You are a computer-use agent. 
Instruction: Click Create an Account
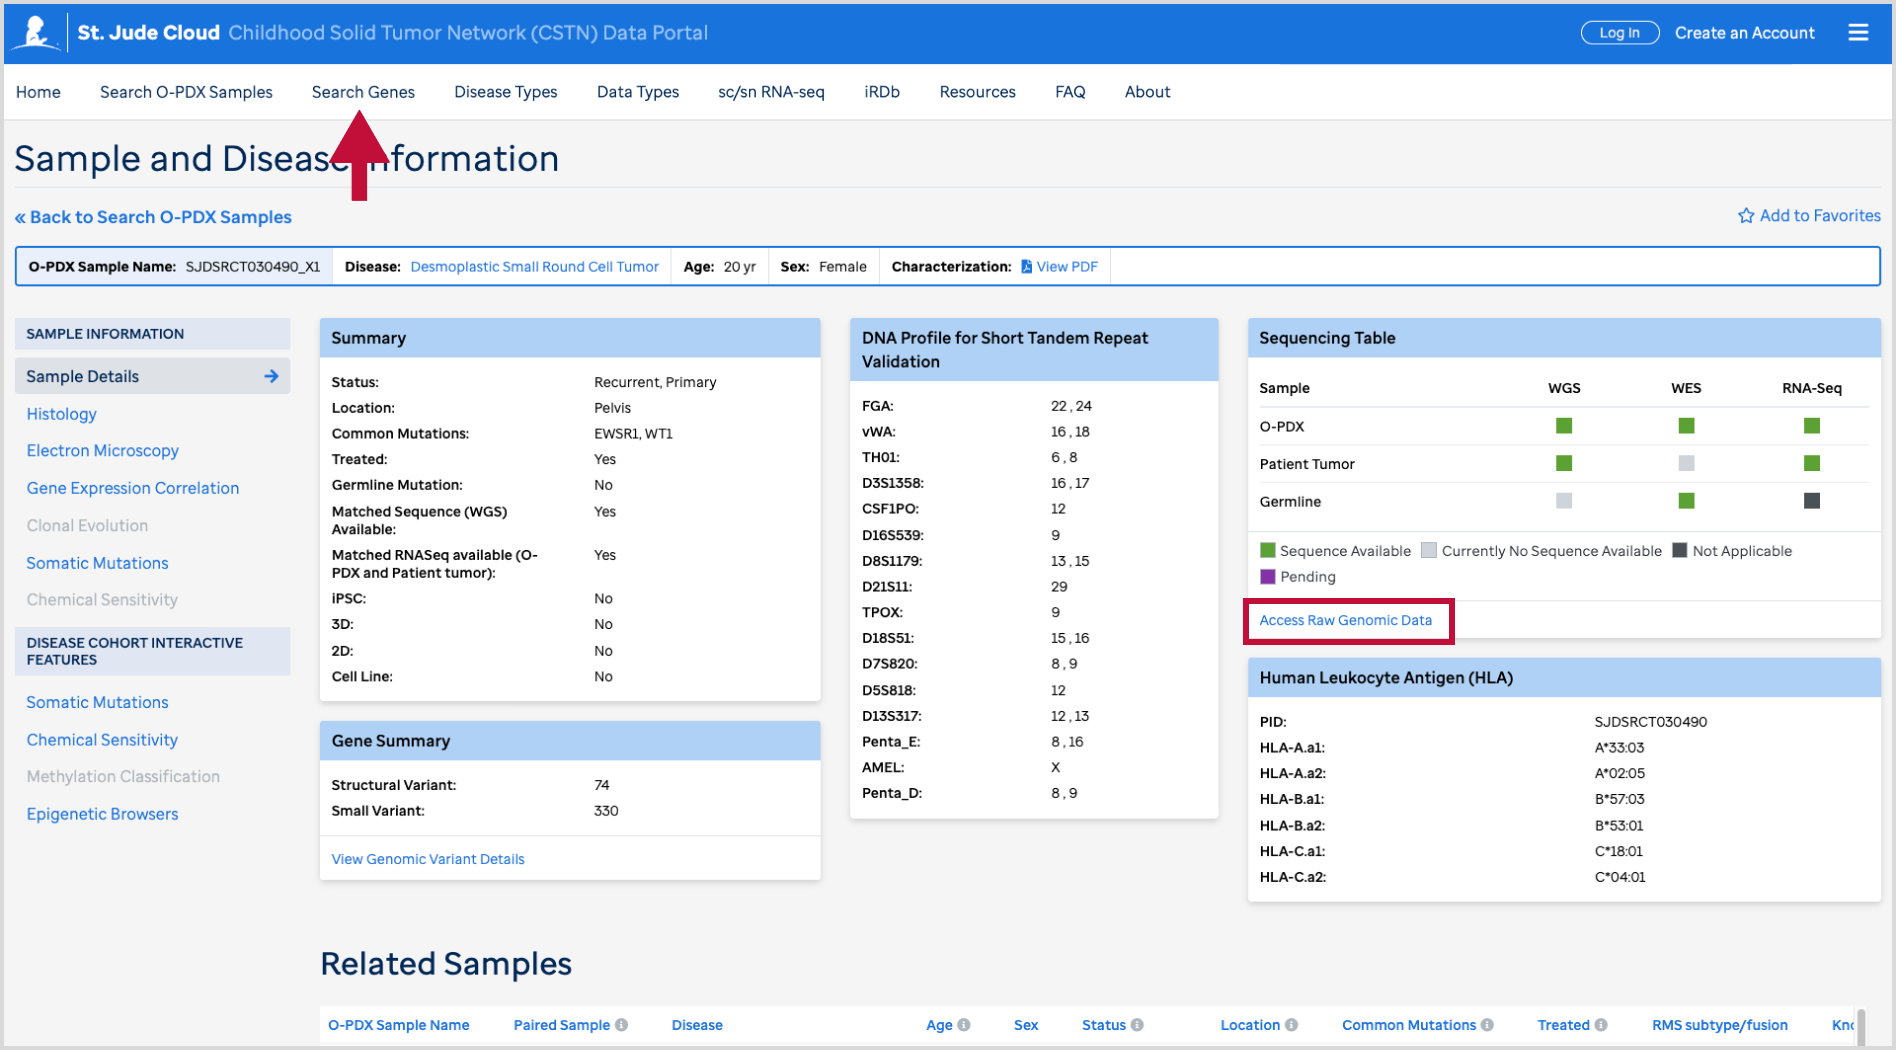[1744, 33]
